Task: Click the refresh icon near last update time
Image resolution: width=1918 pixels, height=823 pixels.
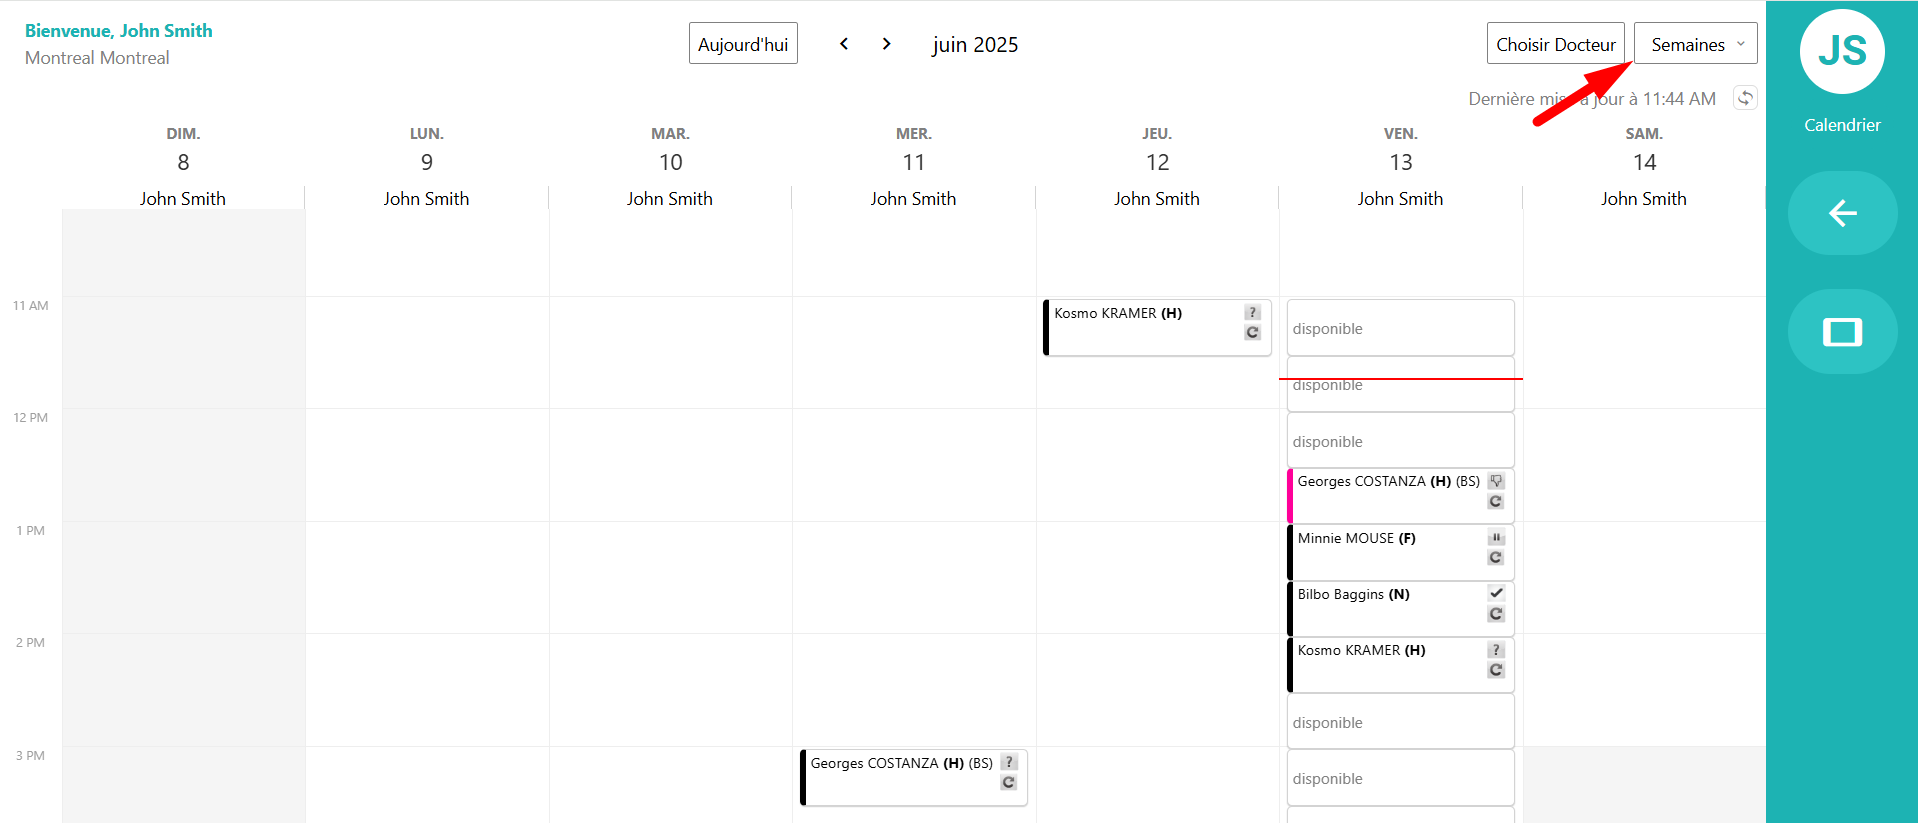Action: tap(1744, 98)
